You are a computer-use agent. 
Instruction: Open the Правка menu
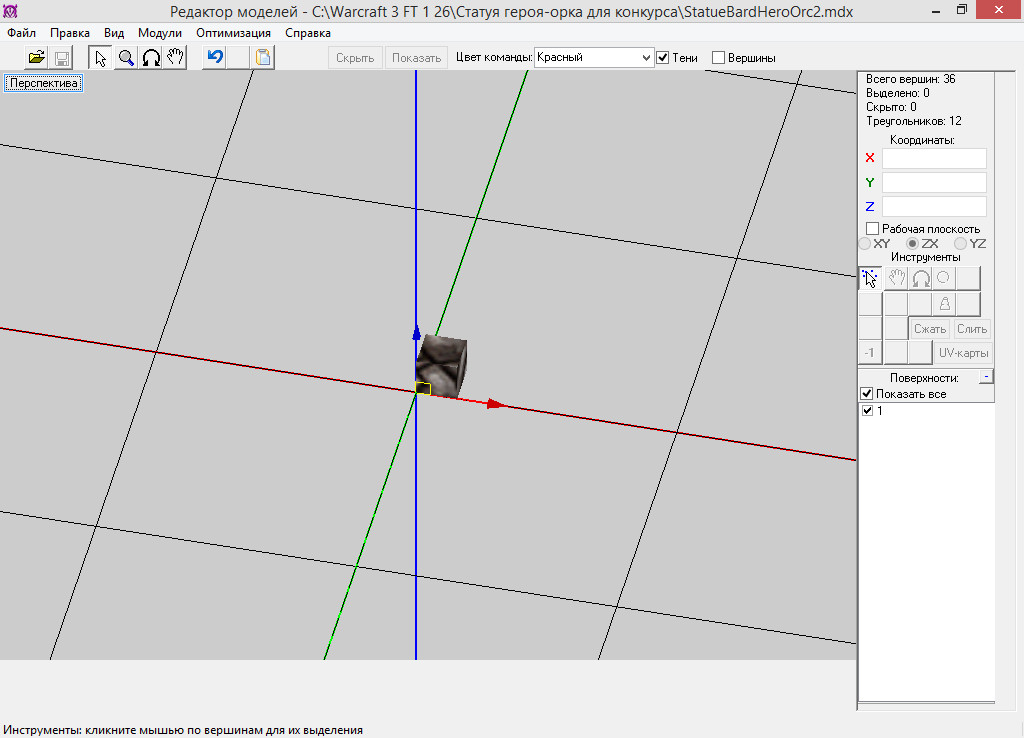click(70, 33)
